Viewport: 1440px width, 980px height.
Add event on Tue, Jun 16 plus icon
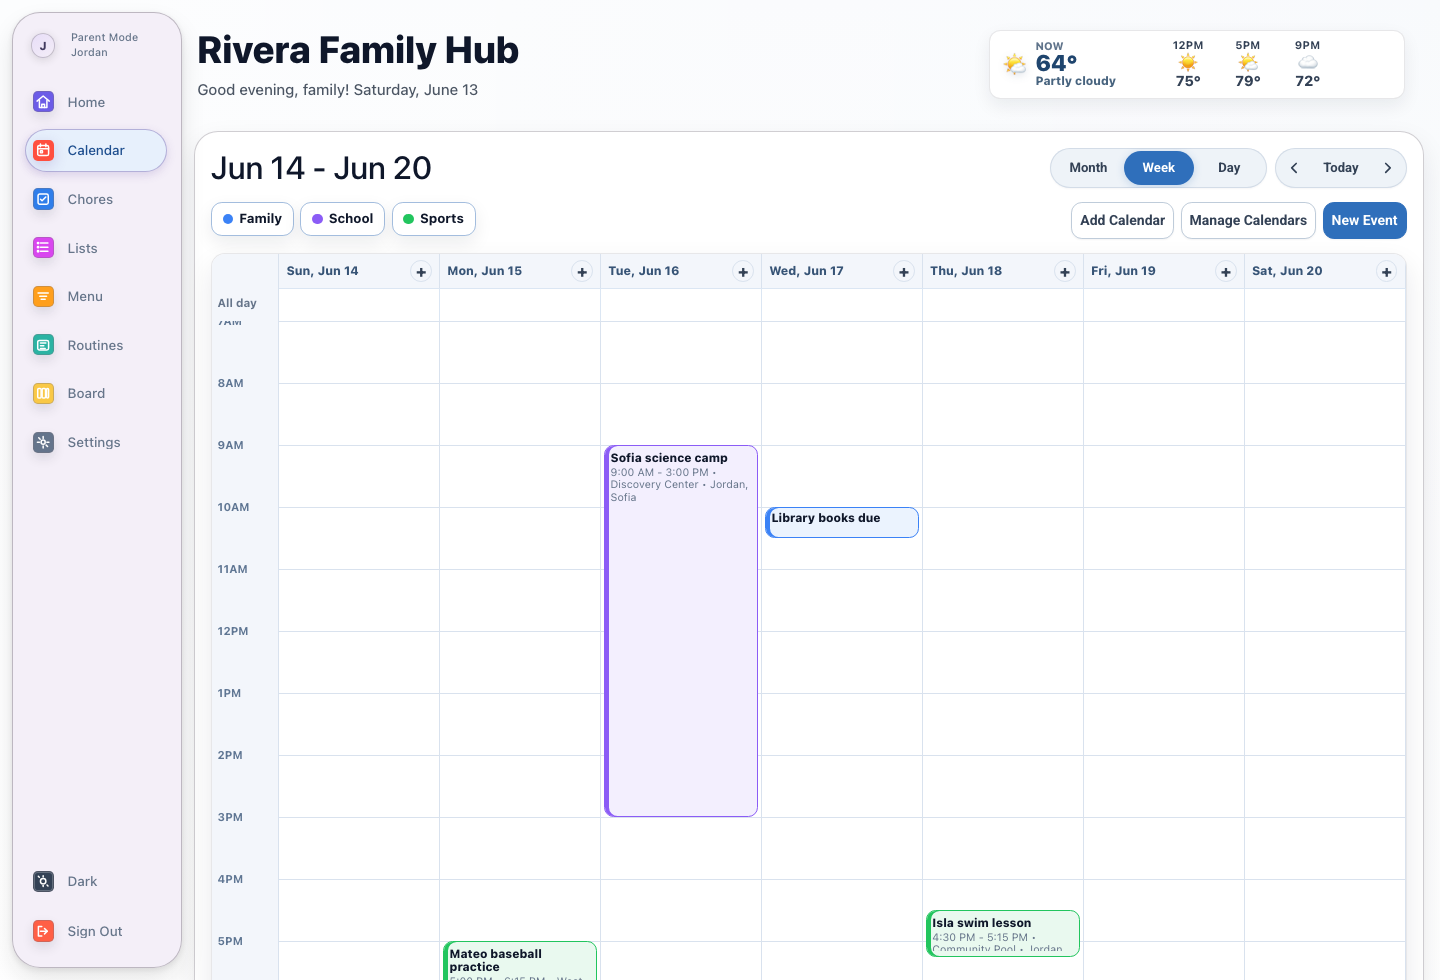pyautogui.click(x=743, y=272)
